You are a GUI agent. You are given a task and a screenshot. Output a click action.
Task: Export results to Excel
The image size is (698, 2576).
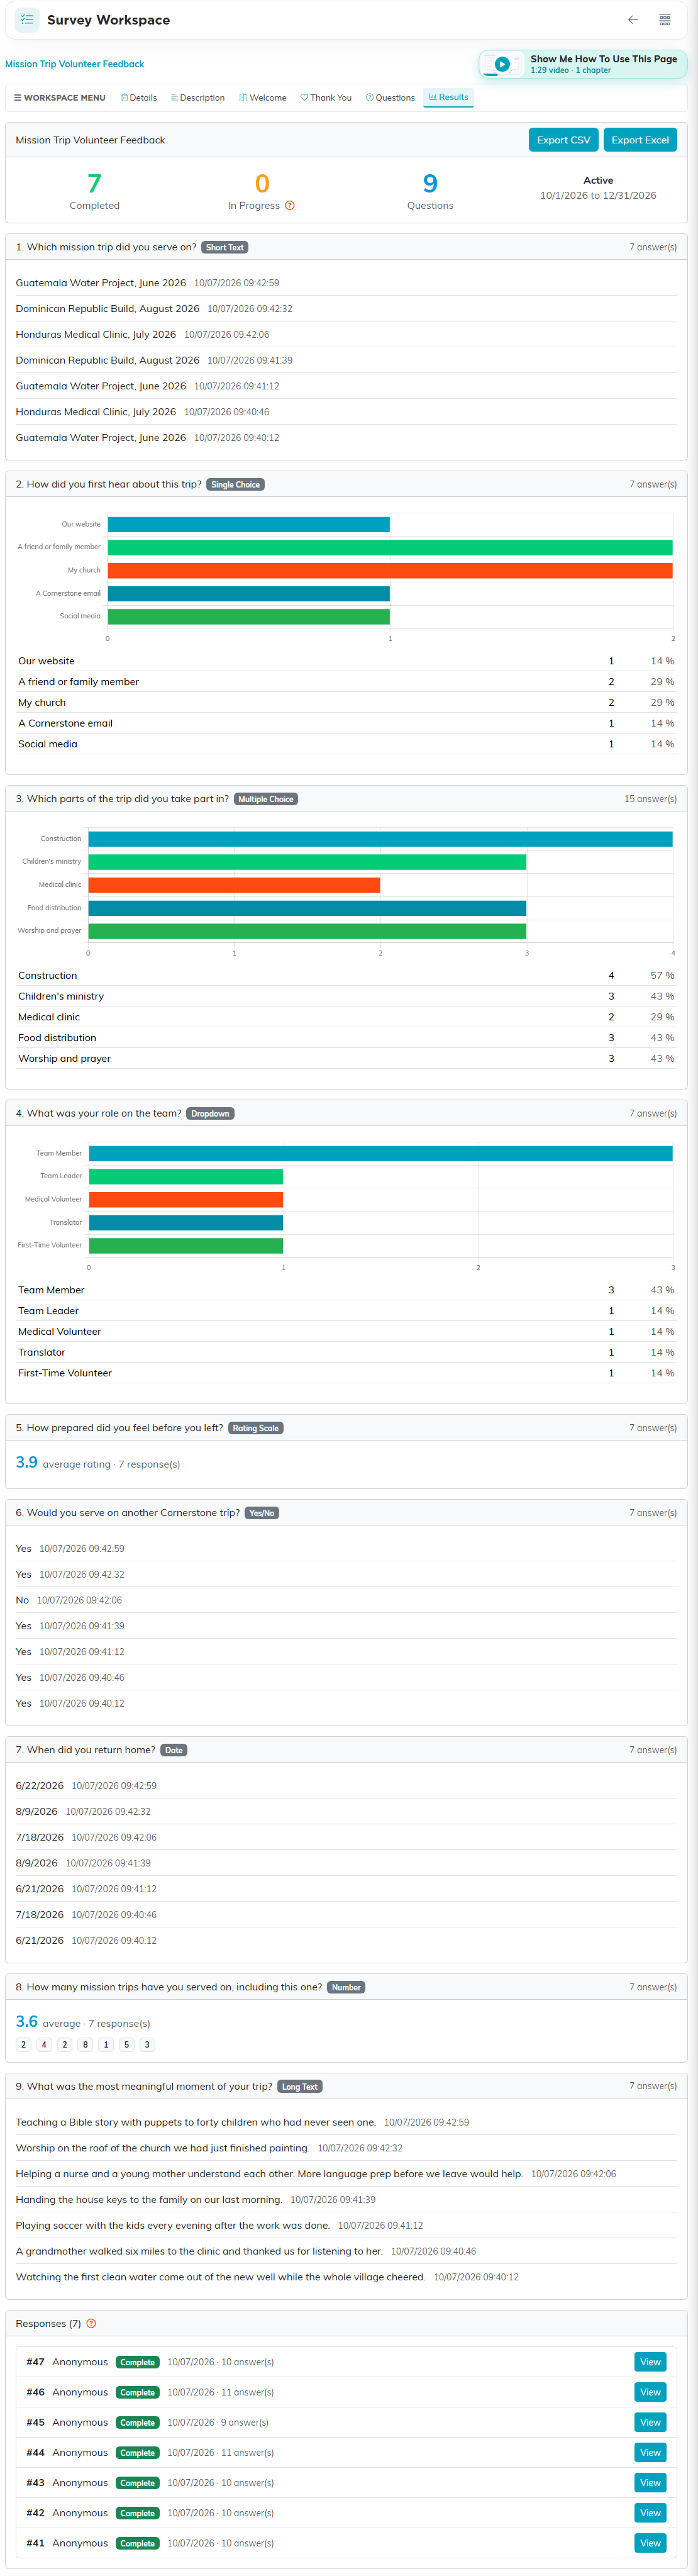point(640,140)
